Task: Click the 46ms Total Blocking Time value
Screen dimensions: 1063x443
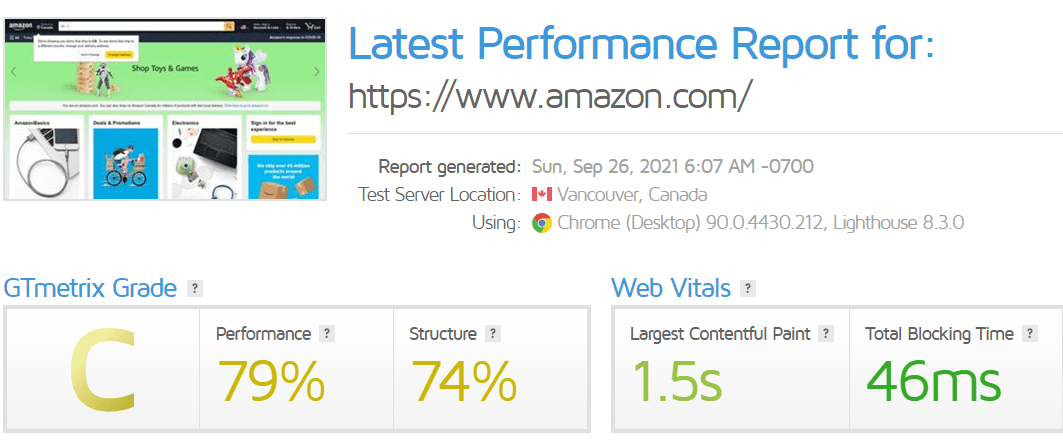Action: [933, 381]
